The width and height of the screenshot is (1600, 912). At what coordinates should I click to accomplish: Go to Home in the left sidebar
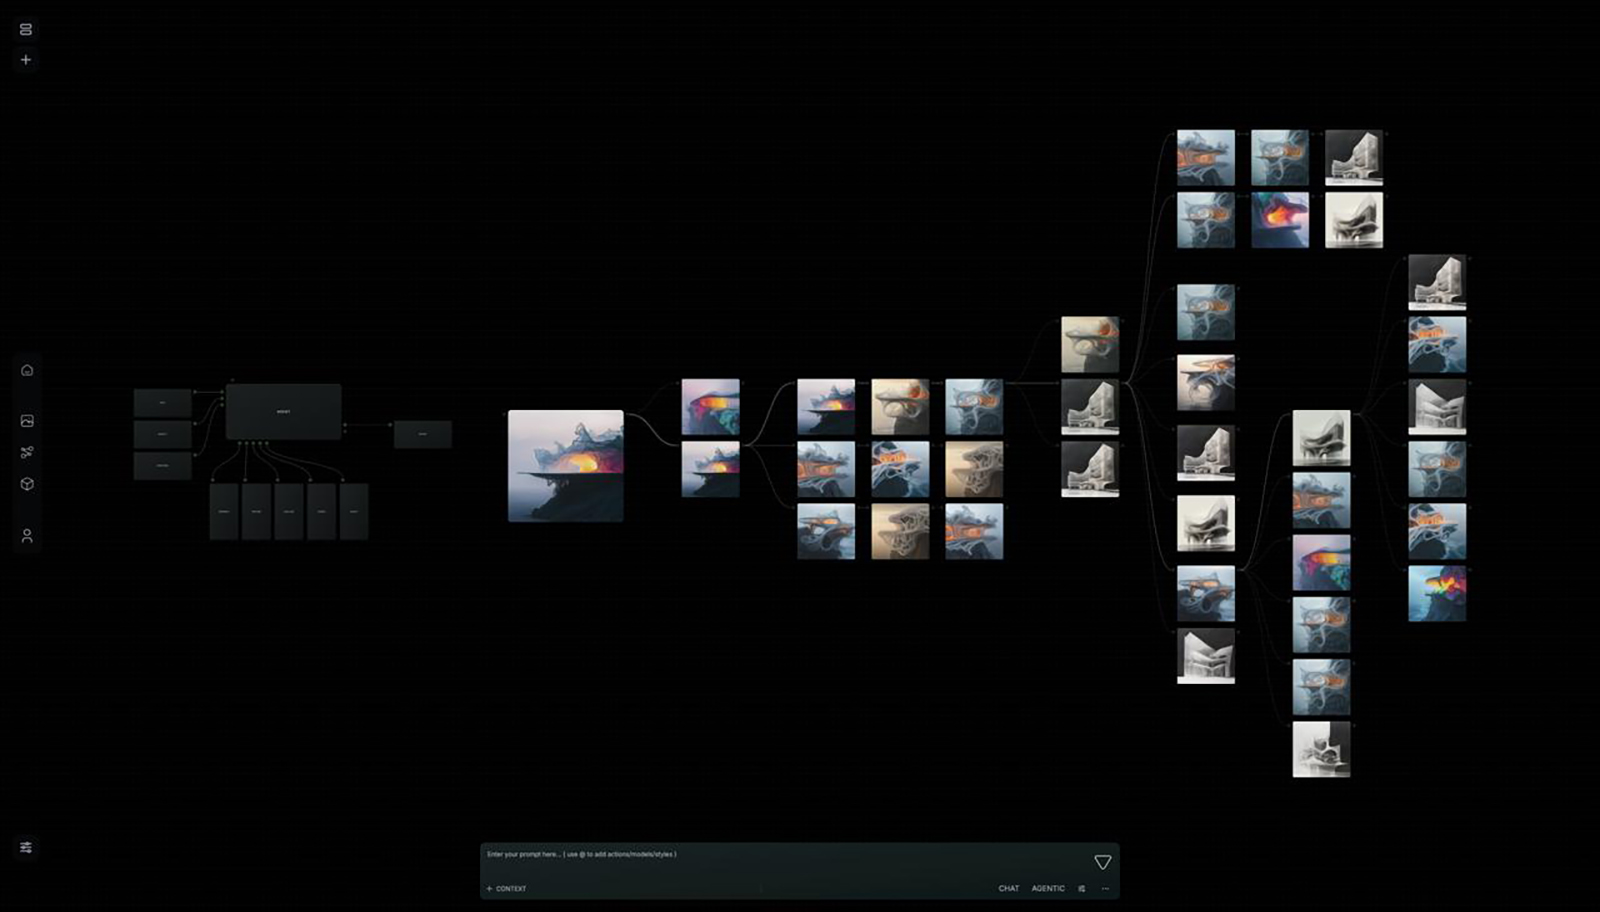click(x=27, y=370)
